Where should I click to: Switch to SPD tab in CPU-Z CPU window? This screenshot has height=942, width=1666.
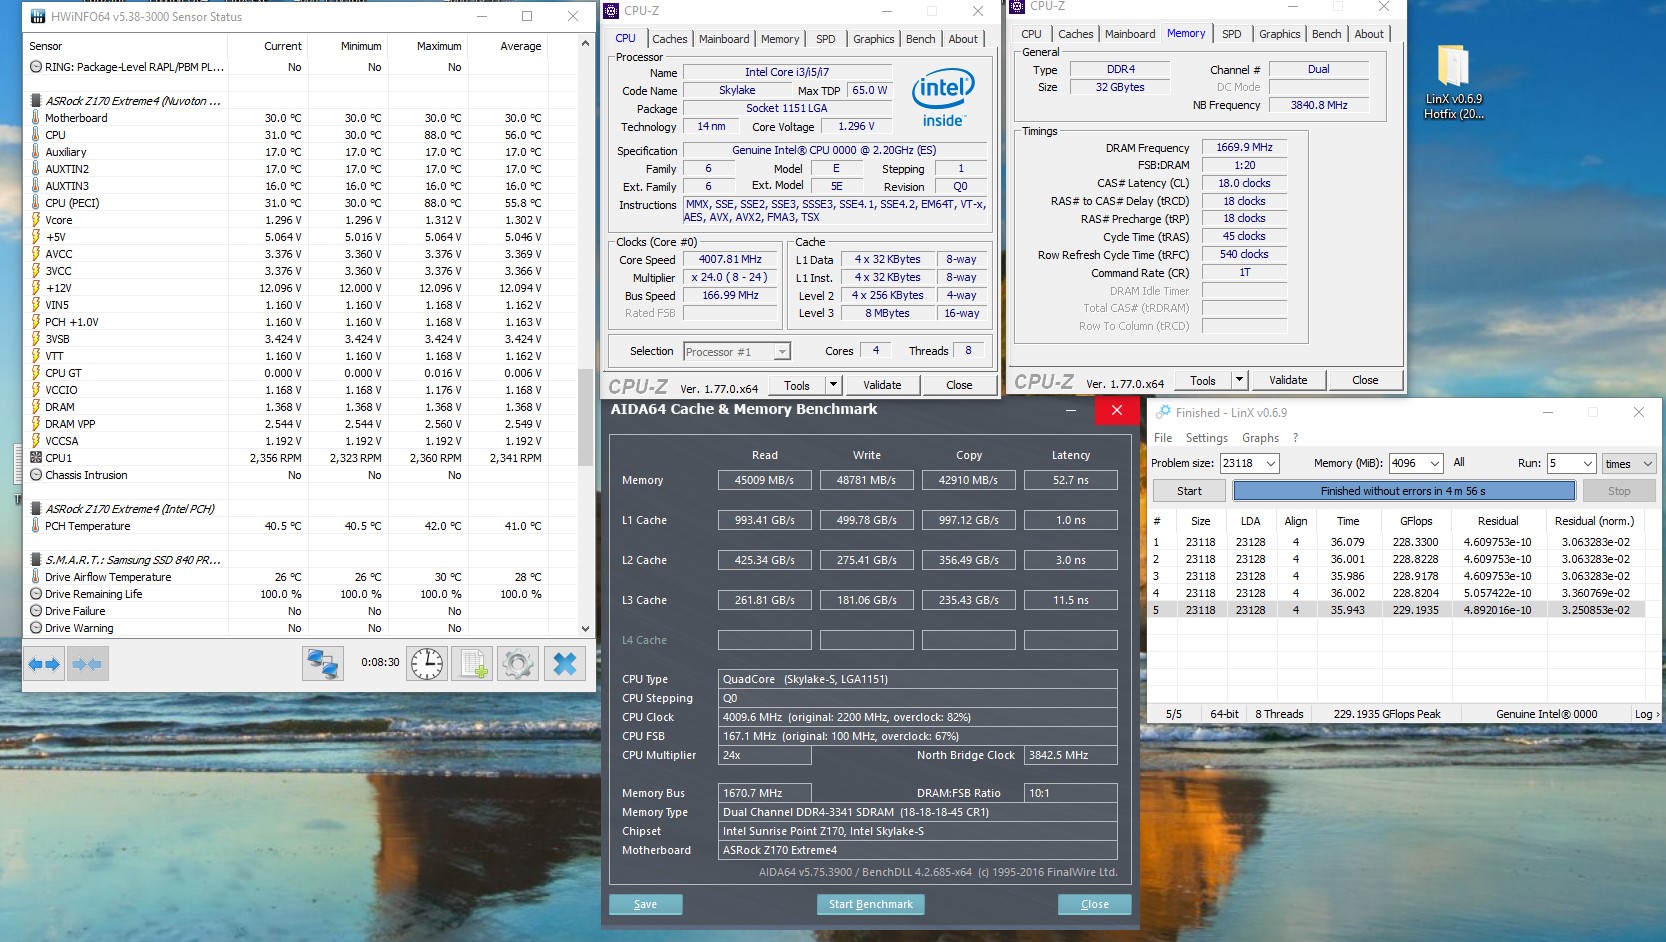point(825,39)
